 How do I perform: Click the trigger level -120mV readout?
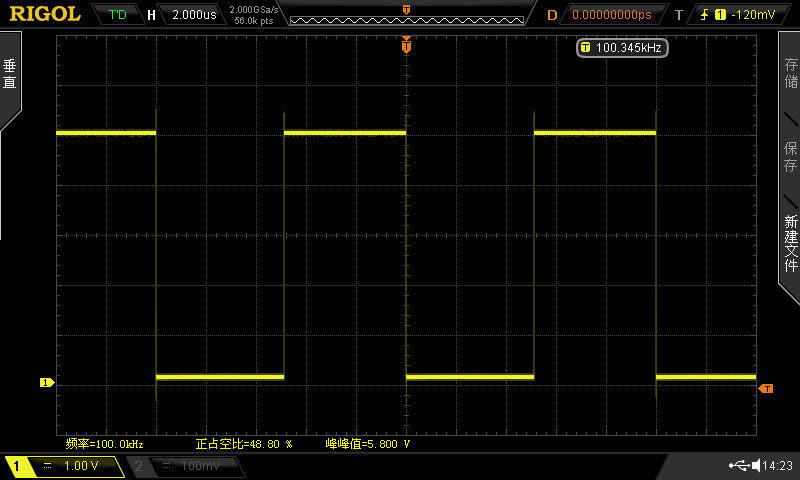point(753,15)
